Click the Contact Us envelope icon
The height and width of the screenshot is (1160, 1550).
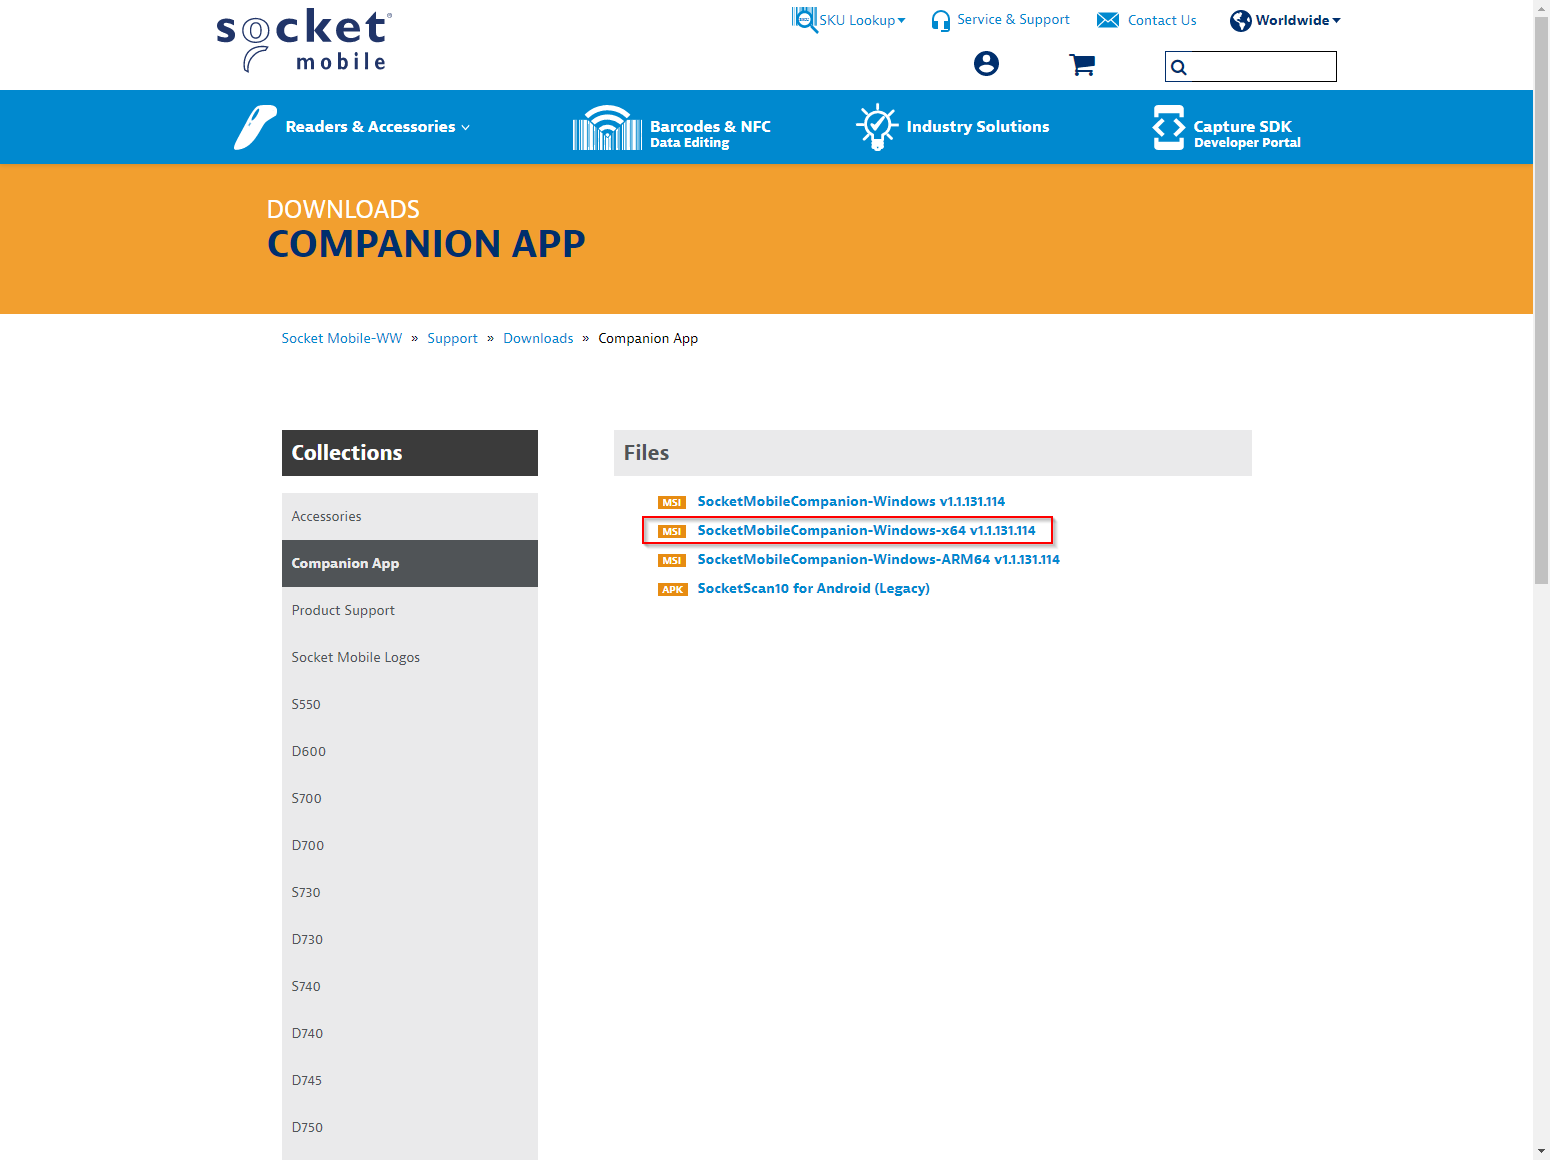point(1108,20)
